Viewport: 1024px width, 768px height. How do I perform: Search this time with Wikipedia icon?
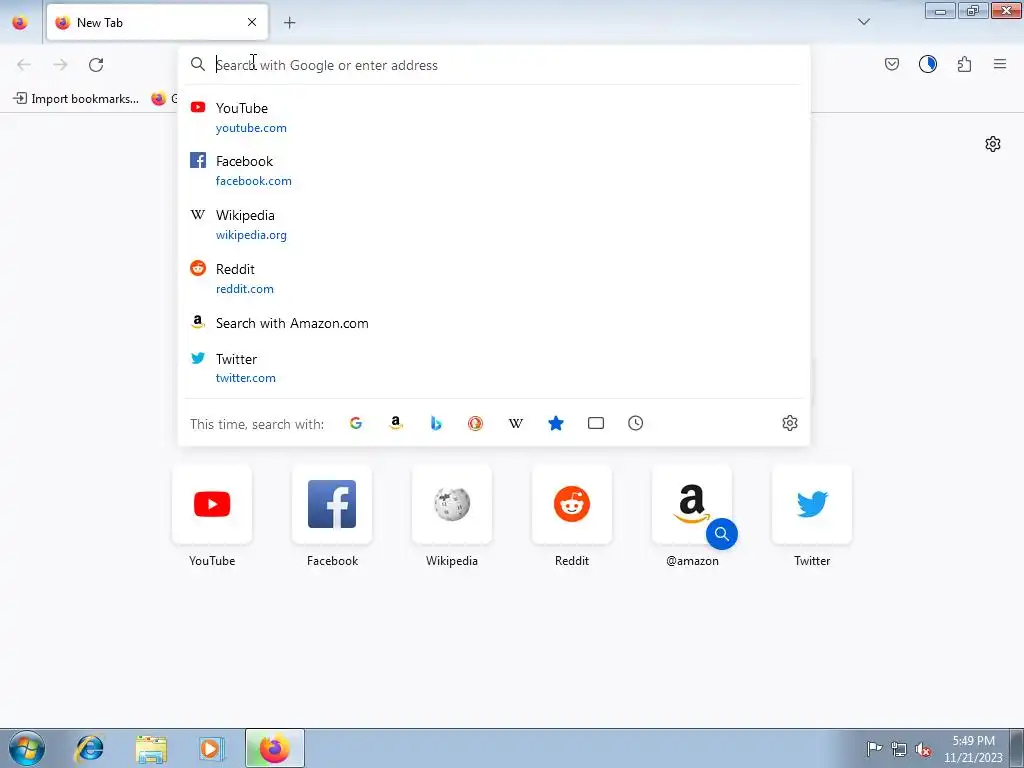point(516,423)
